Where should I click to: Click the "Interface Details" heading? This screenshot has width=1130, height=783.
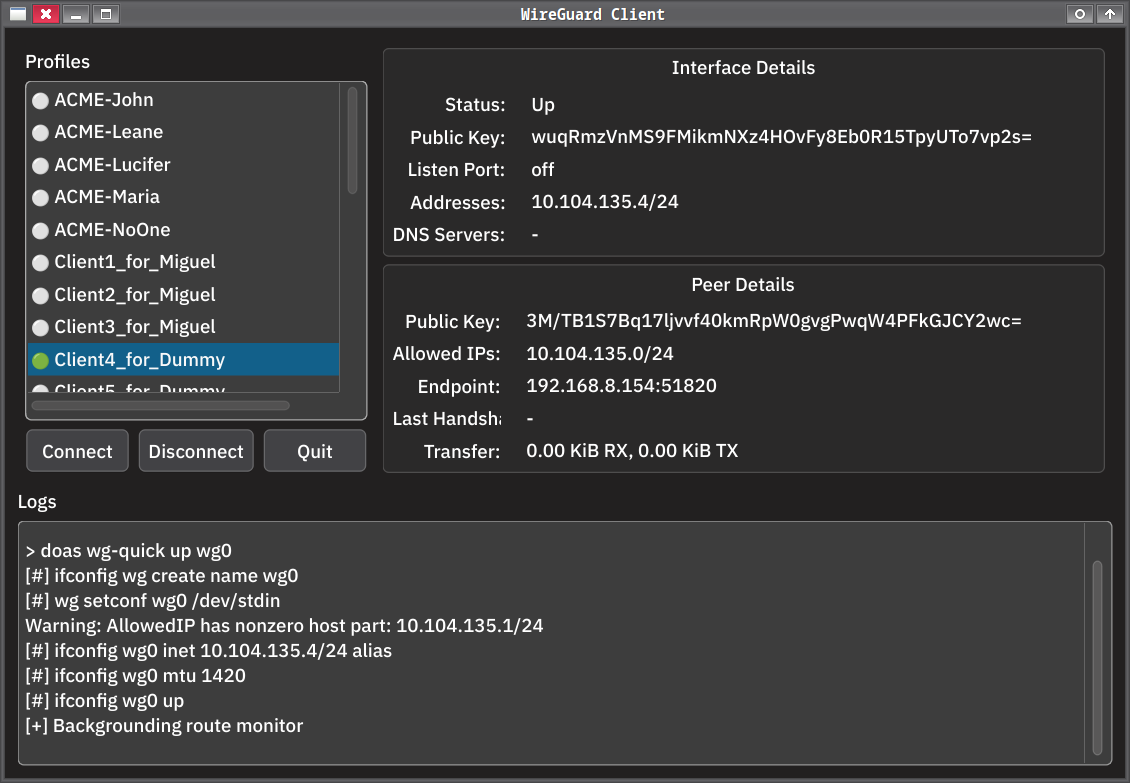pyautogui.click(x=743, y=68)
